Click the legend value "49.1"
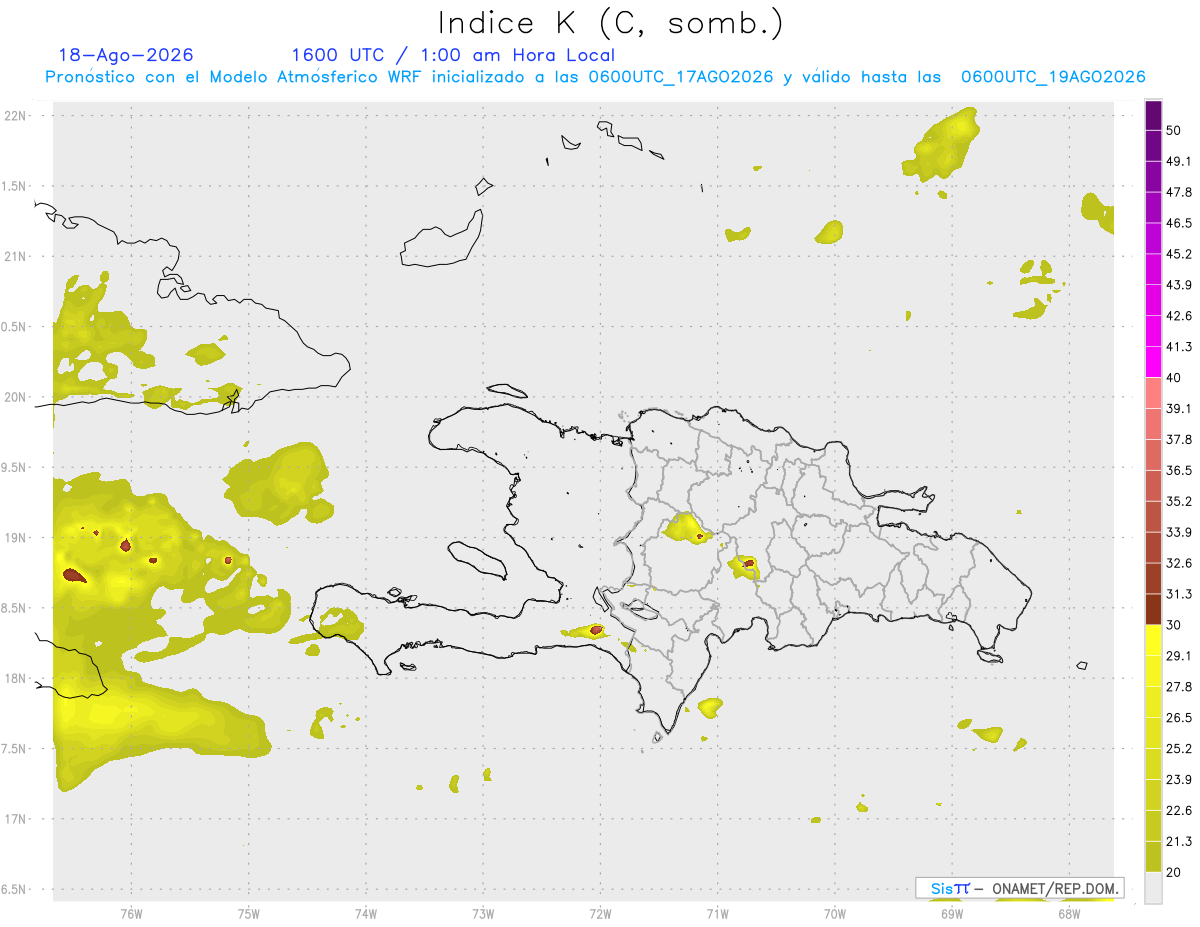The width and height of the screenshot is (1200, 927). click(1179, 162)
